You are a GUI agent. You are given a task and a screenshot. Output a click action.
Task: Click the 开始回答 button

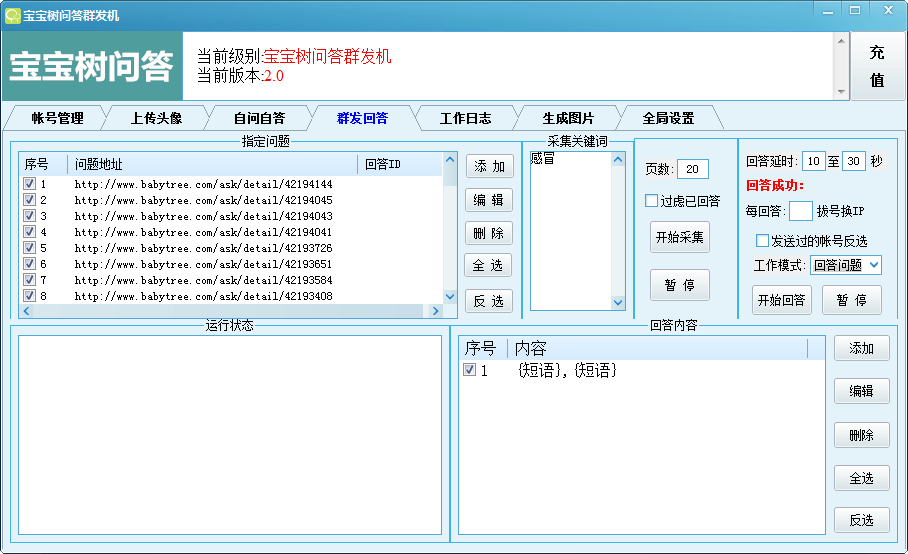pyautogui.click(x=782, y=300)
